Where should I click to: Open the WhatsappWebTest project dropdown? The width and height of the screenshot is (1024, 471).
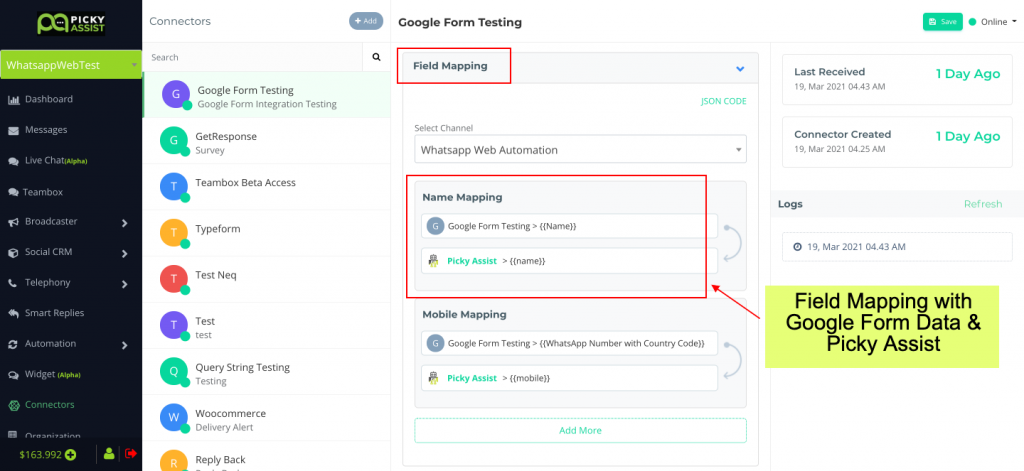[71, 65]
